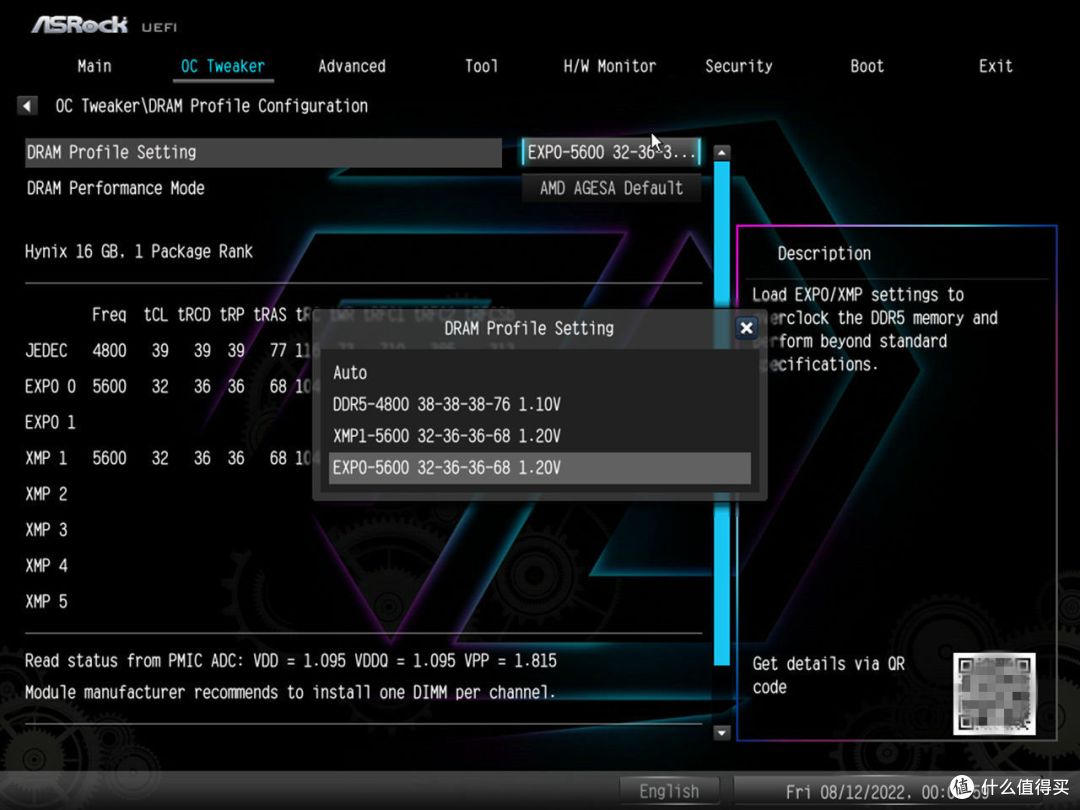Click the date and time in status bar
Image resolution: width=1080 pixels, height=810 pixels.
point(889,792)
